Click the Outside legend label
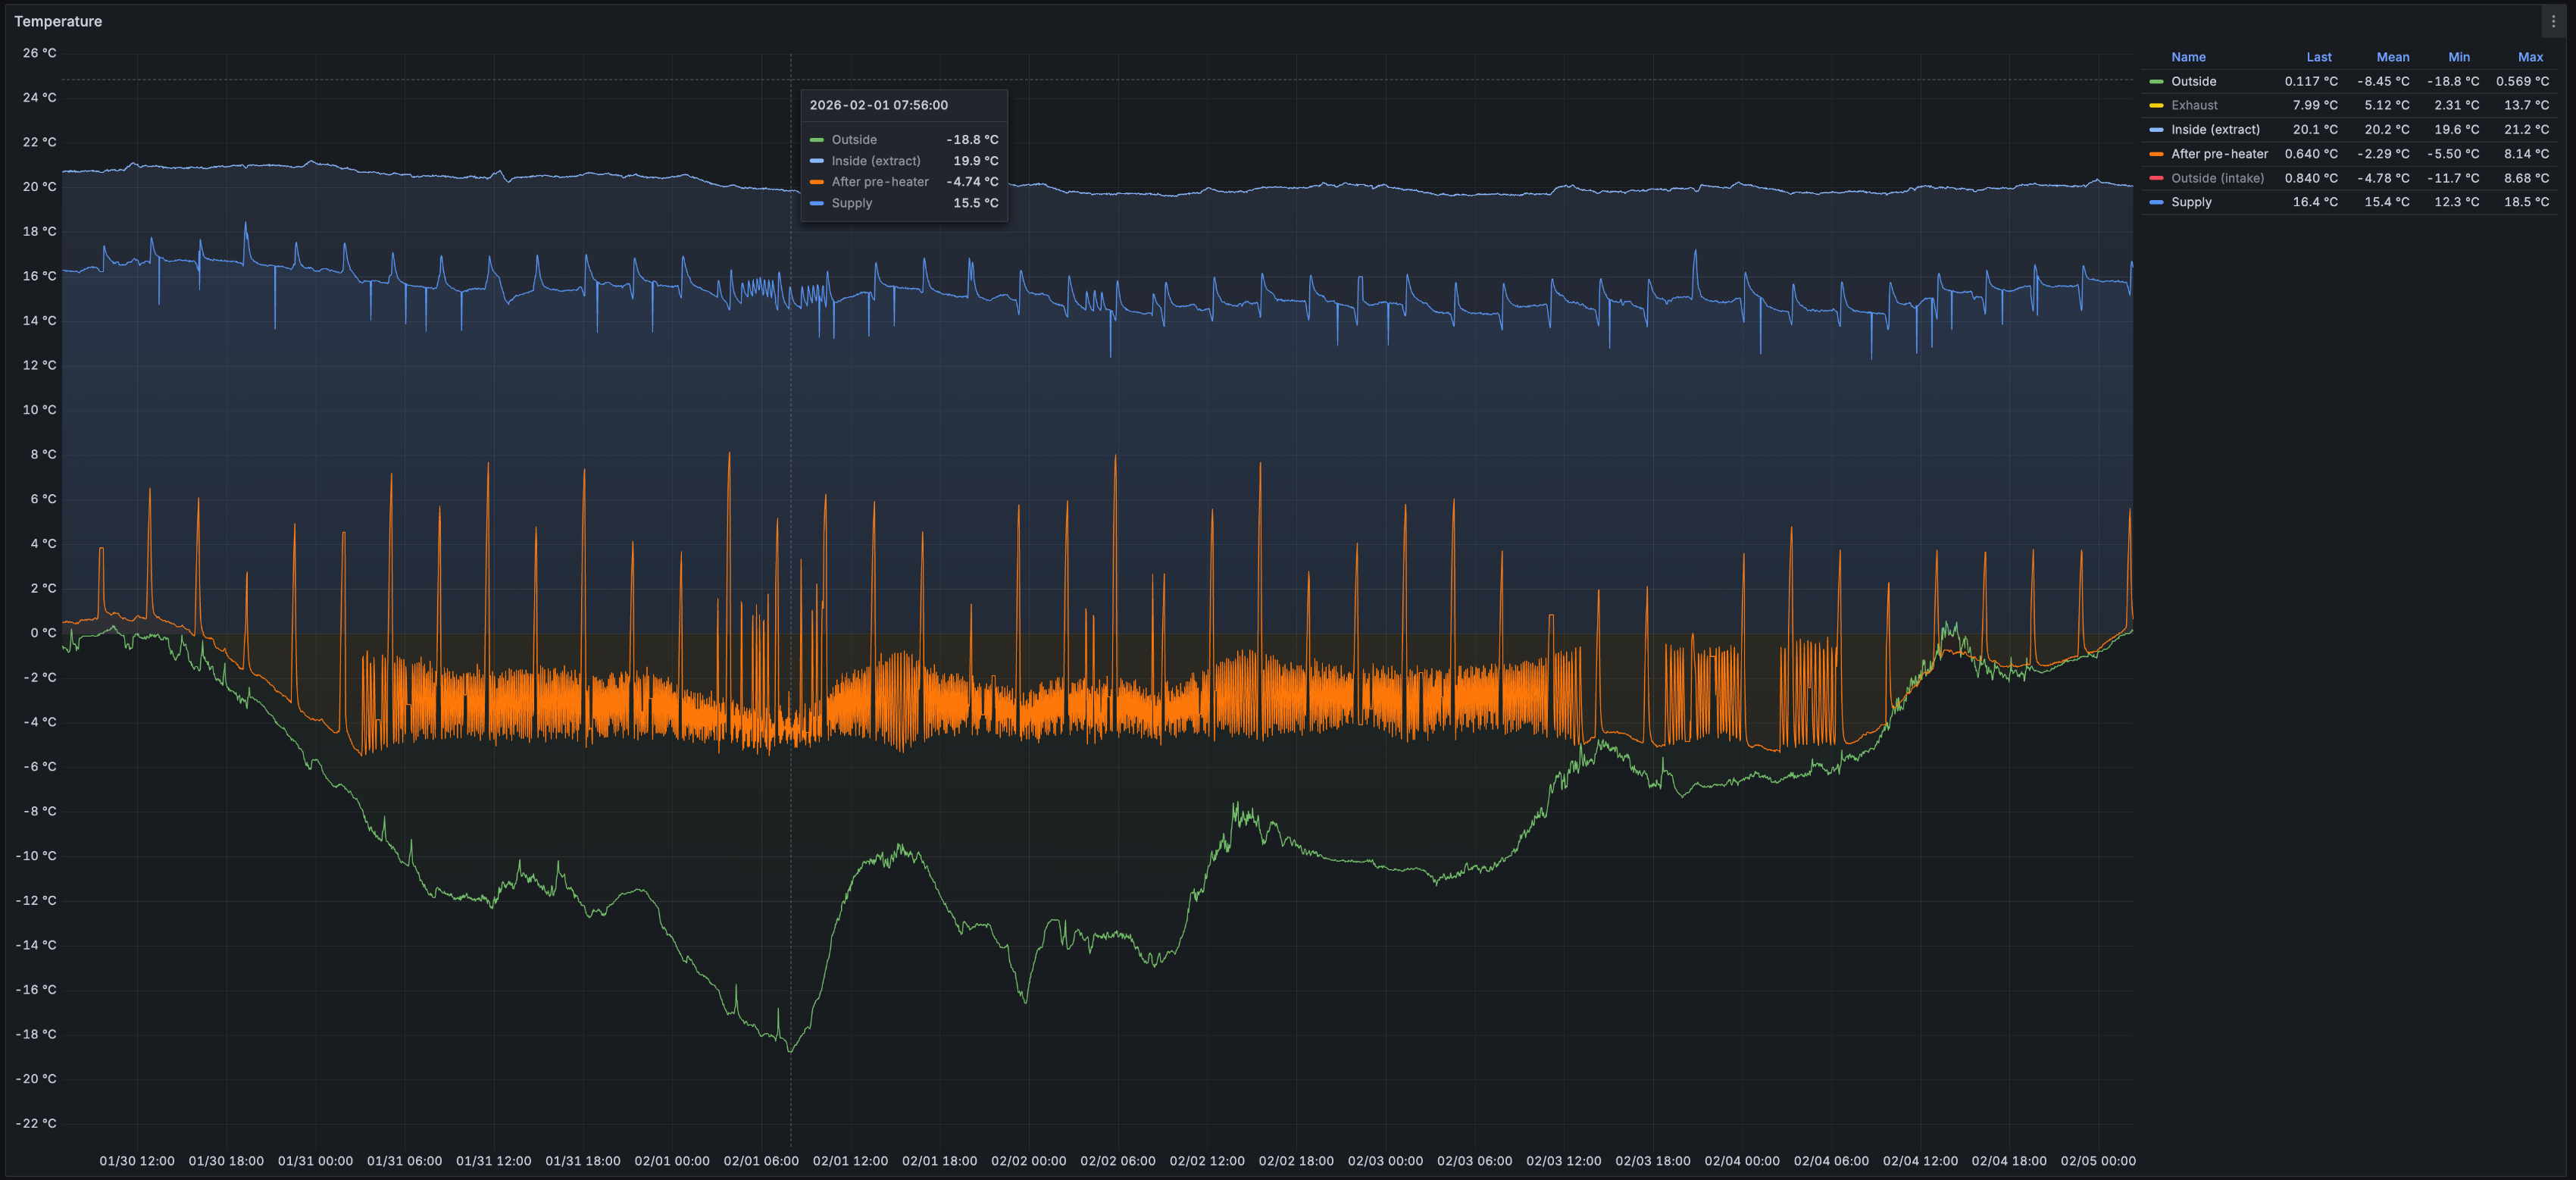The height and width of the screenshot is (1180, 2576). coord(2193,82)
